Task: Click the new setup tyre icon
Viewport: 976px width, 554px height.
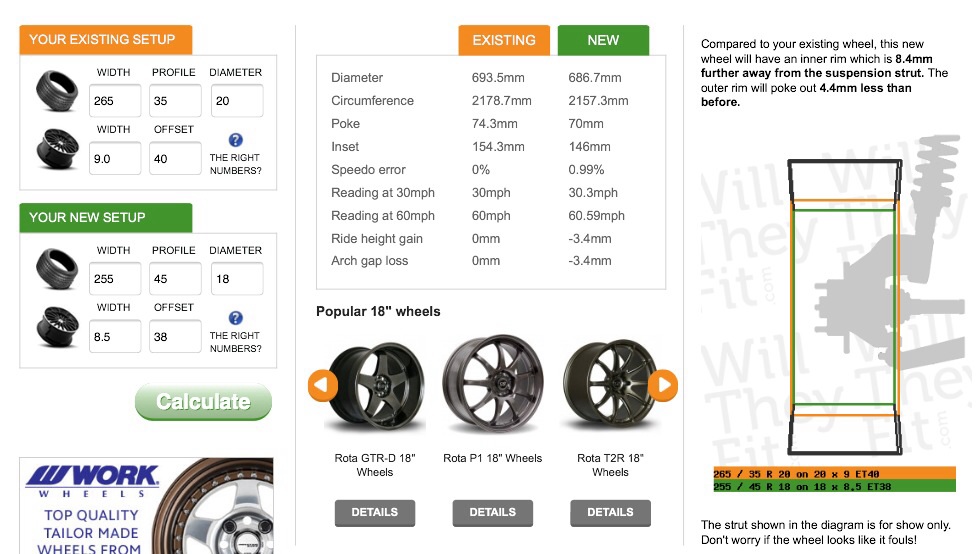Action: (57, 269)
